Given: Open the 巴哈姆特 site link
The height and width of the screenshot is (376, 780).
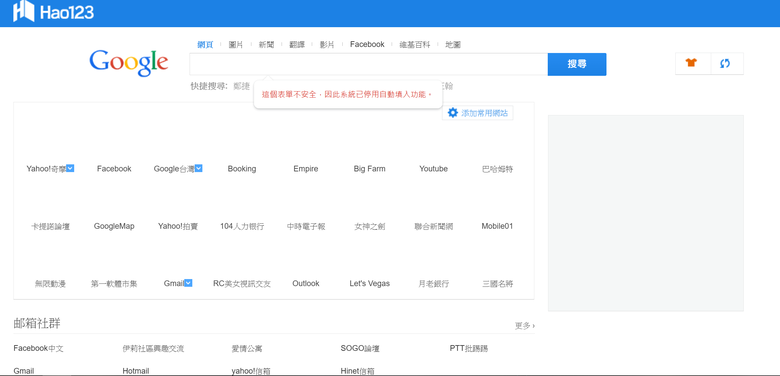Looking at the screenshot, I should (x=497, y=169).
